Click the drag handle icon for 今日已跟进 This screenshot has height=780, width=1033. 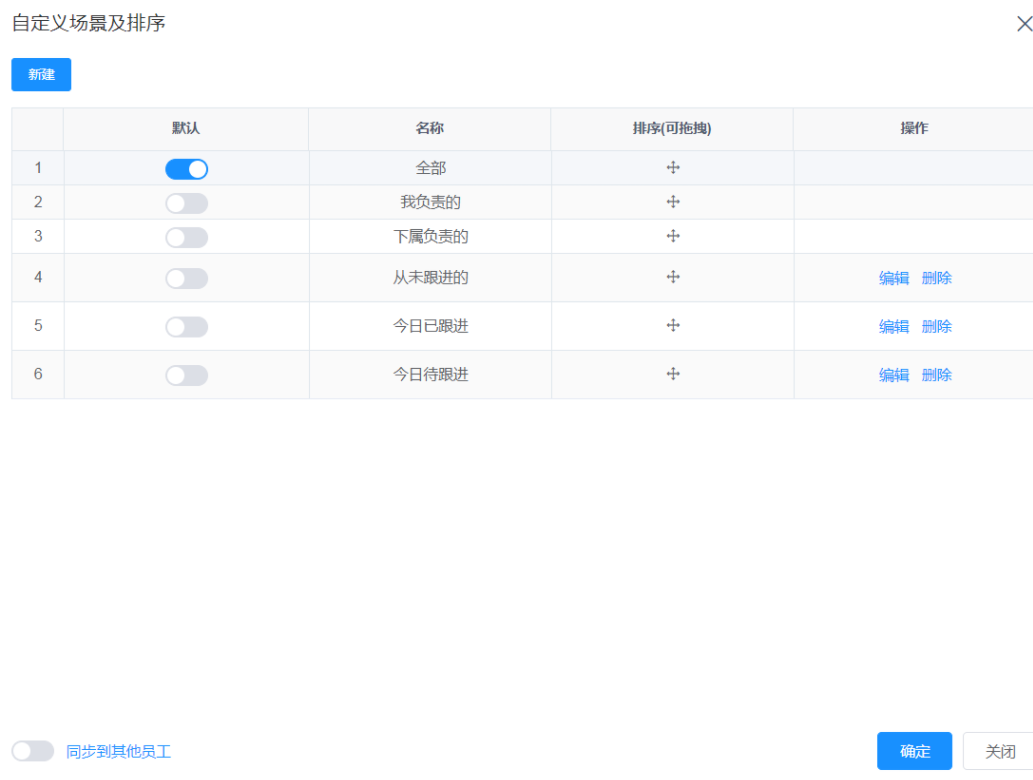click(672, 325)
